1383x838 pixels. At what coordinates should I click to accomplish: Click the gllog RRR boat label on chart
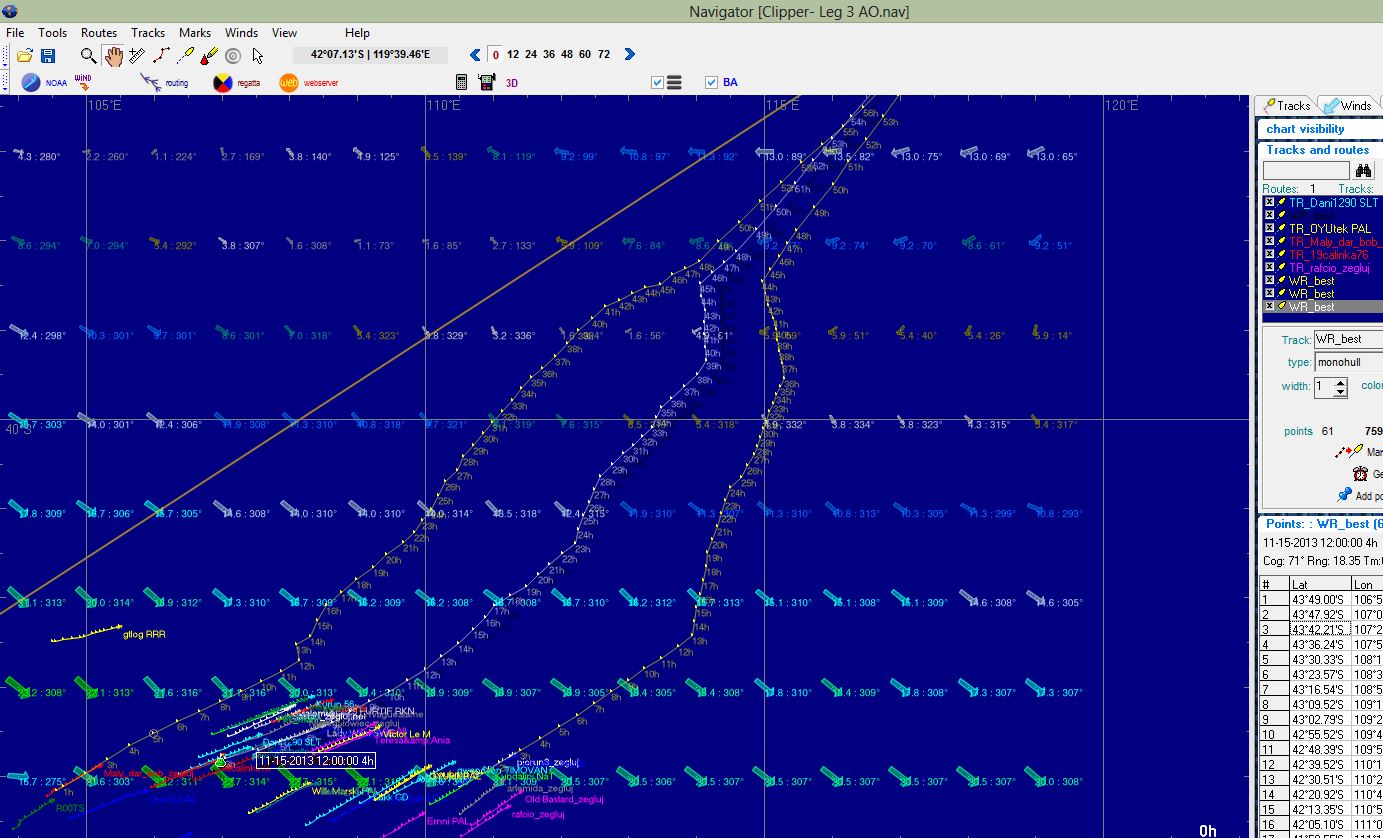tap(145, 634)
